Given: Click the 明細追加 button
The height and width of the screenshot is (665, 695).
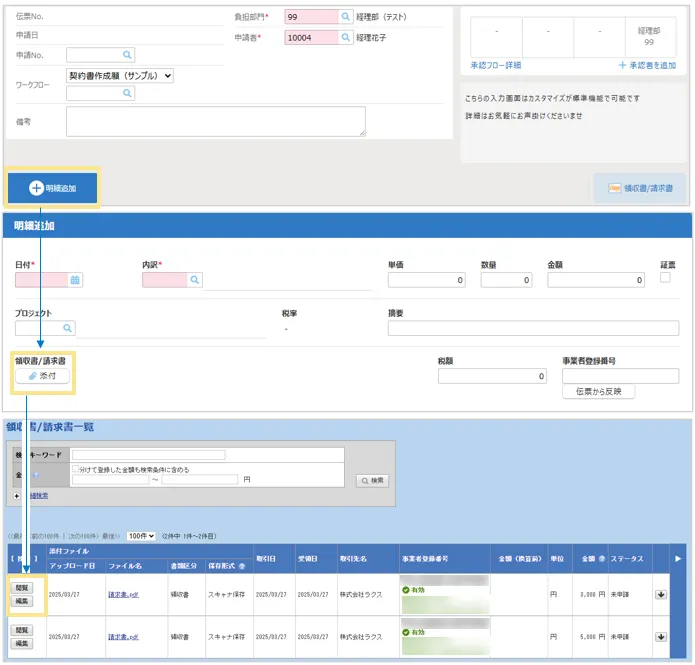Looking at the screenshot, I should [52, 187].
